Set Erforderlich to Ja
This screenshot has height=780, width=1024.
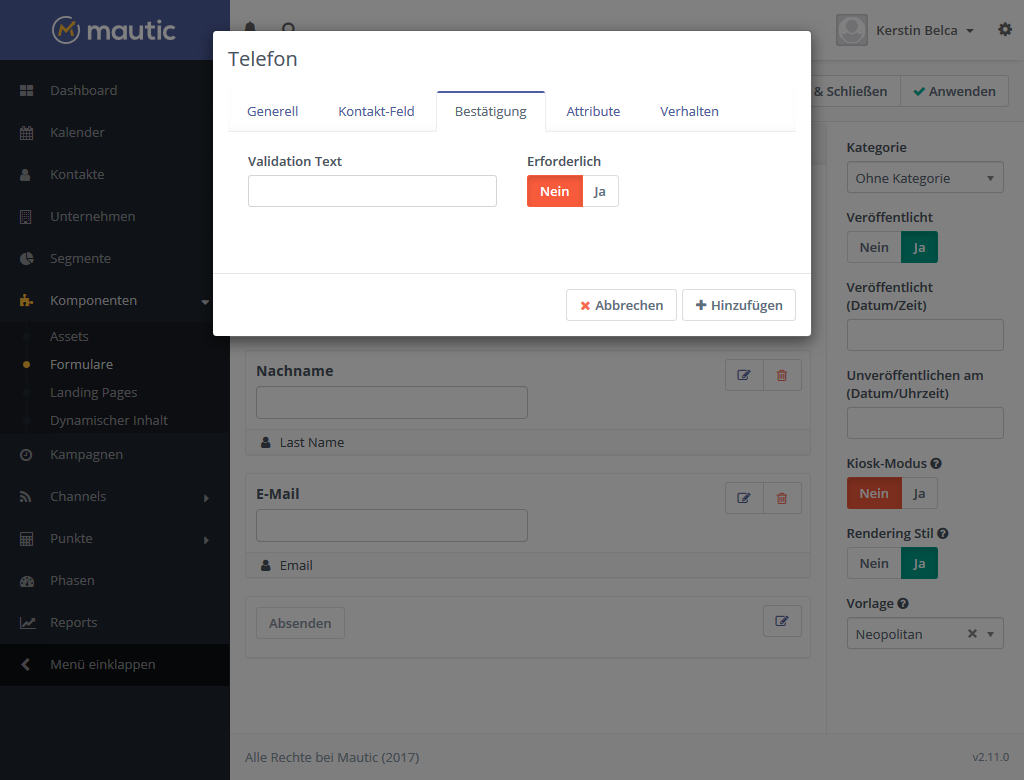pos(600,191)
